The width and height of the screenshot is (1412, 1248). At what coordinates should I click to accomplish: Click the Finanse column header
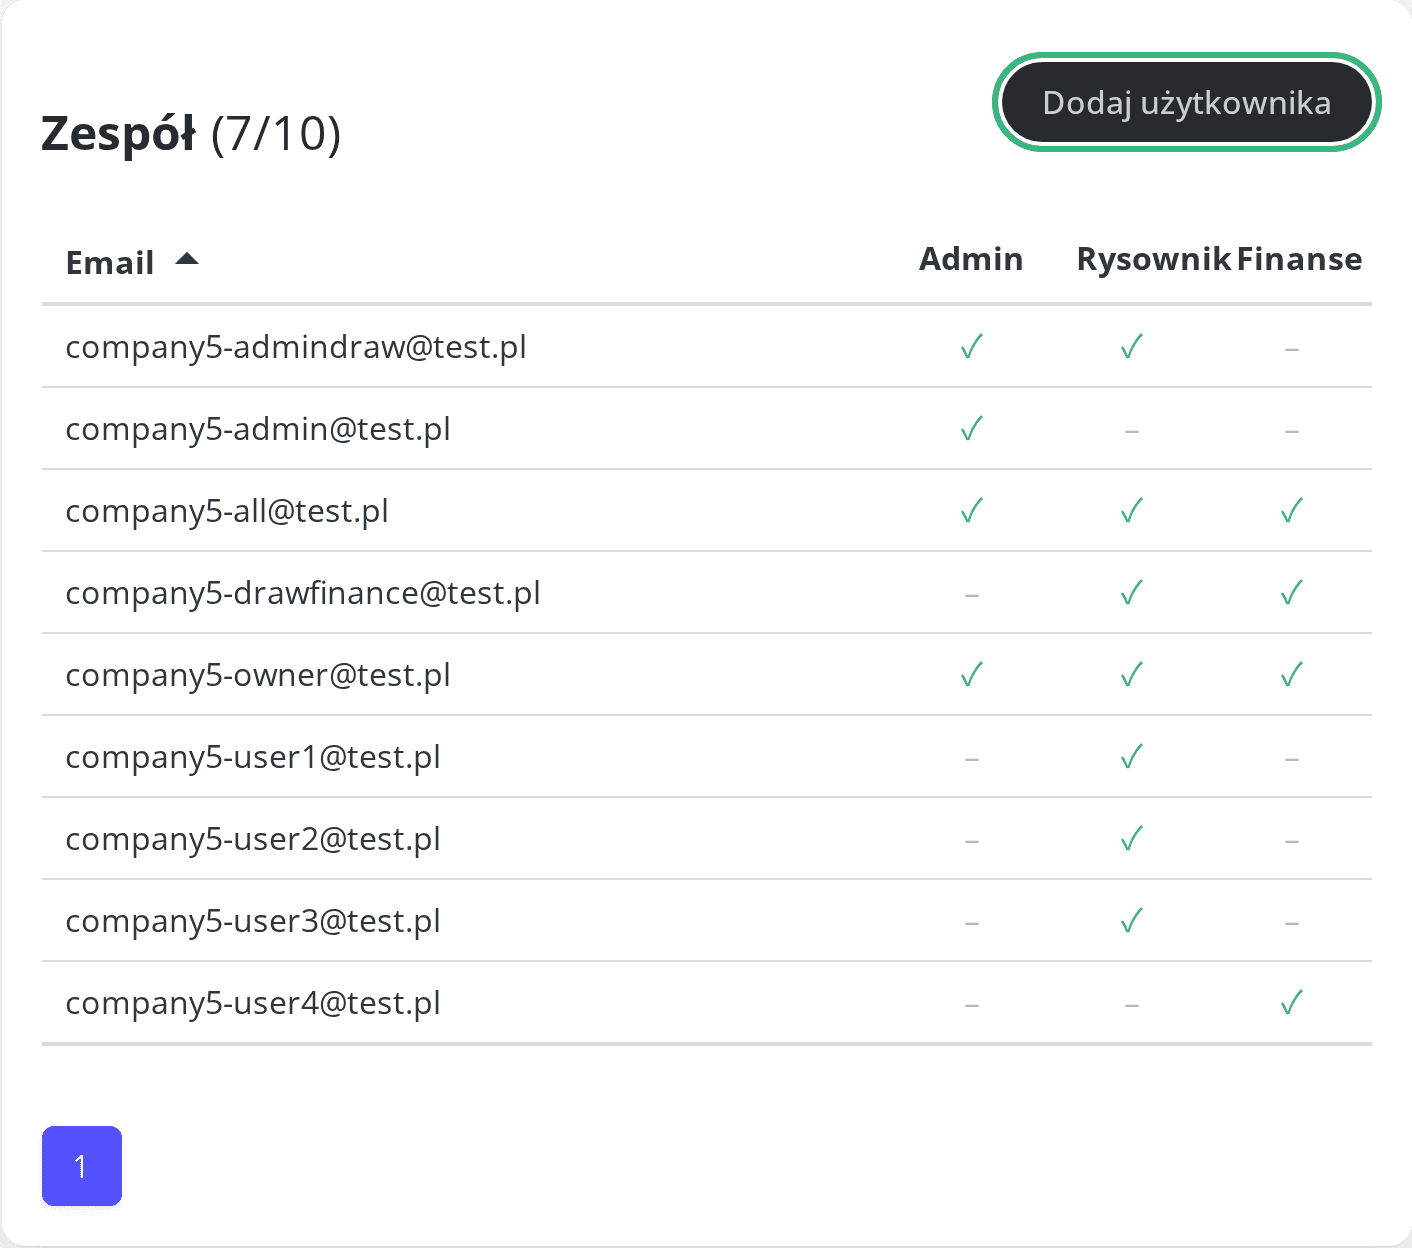click(x=1299, y=259)
